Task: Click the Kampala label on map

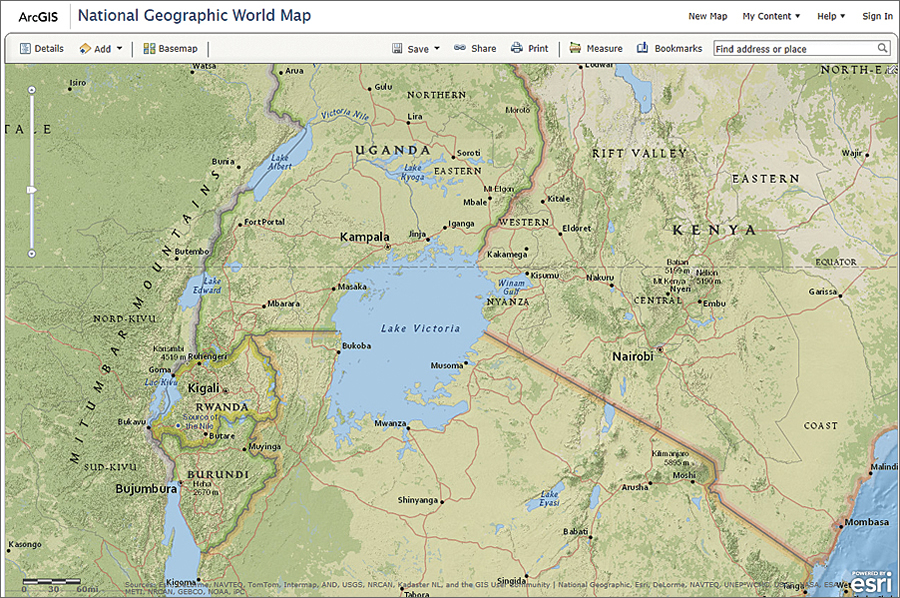Action: (x=364, y=236)
